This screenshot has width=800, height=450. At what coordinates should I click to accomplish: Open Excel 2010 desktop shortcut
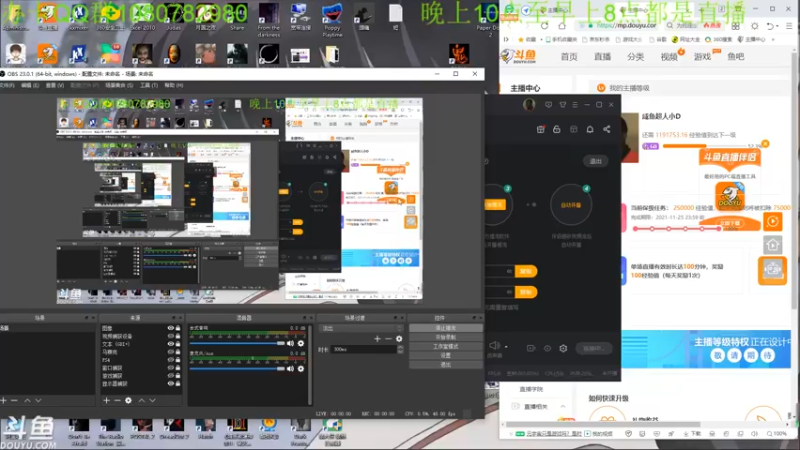coord(142,16)
